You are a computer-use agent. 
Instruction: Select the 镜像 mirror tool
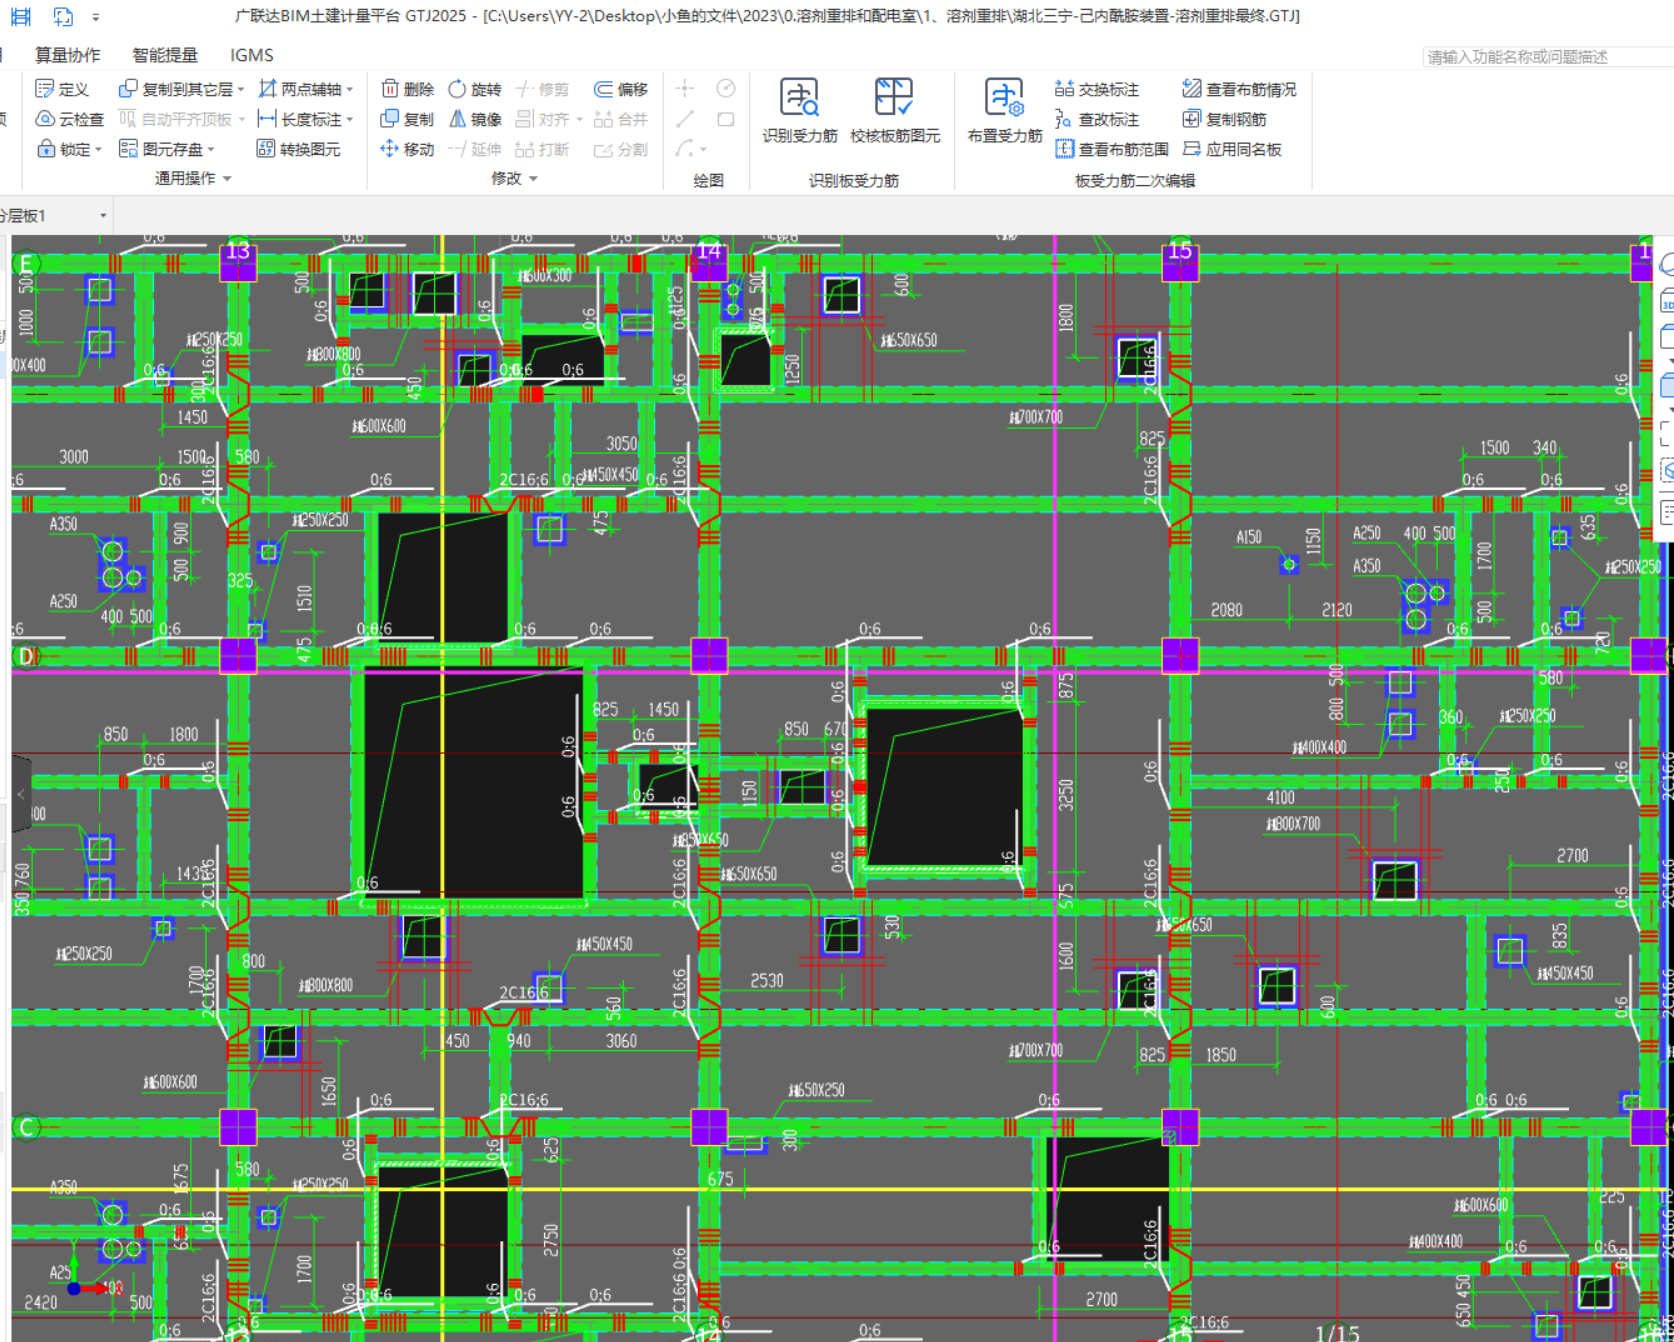click(x=474, y=119)
